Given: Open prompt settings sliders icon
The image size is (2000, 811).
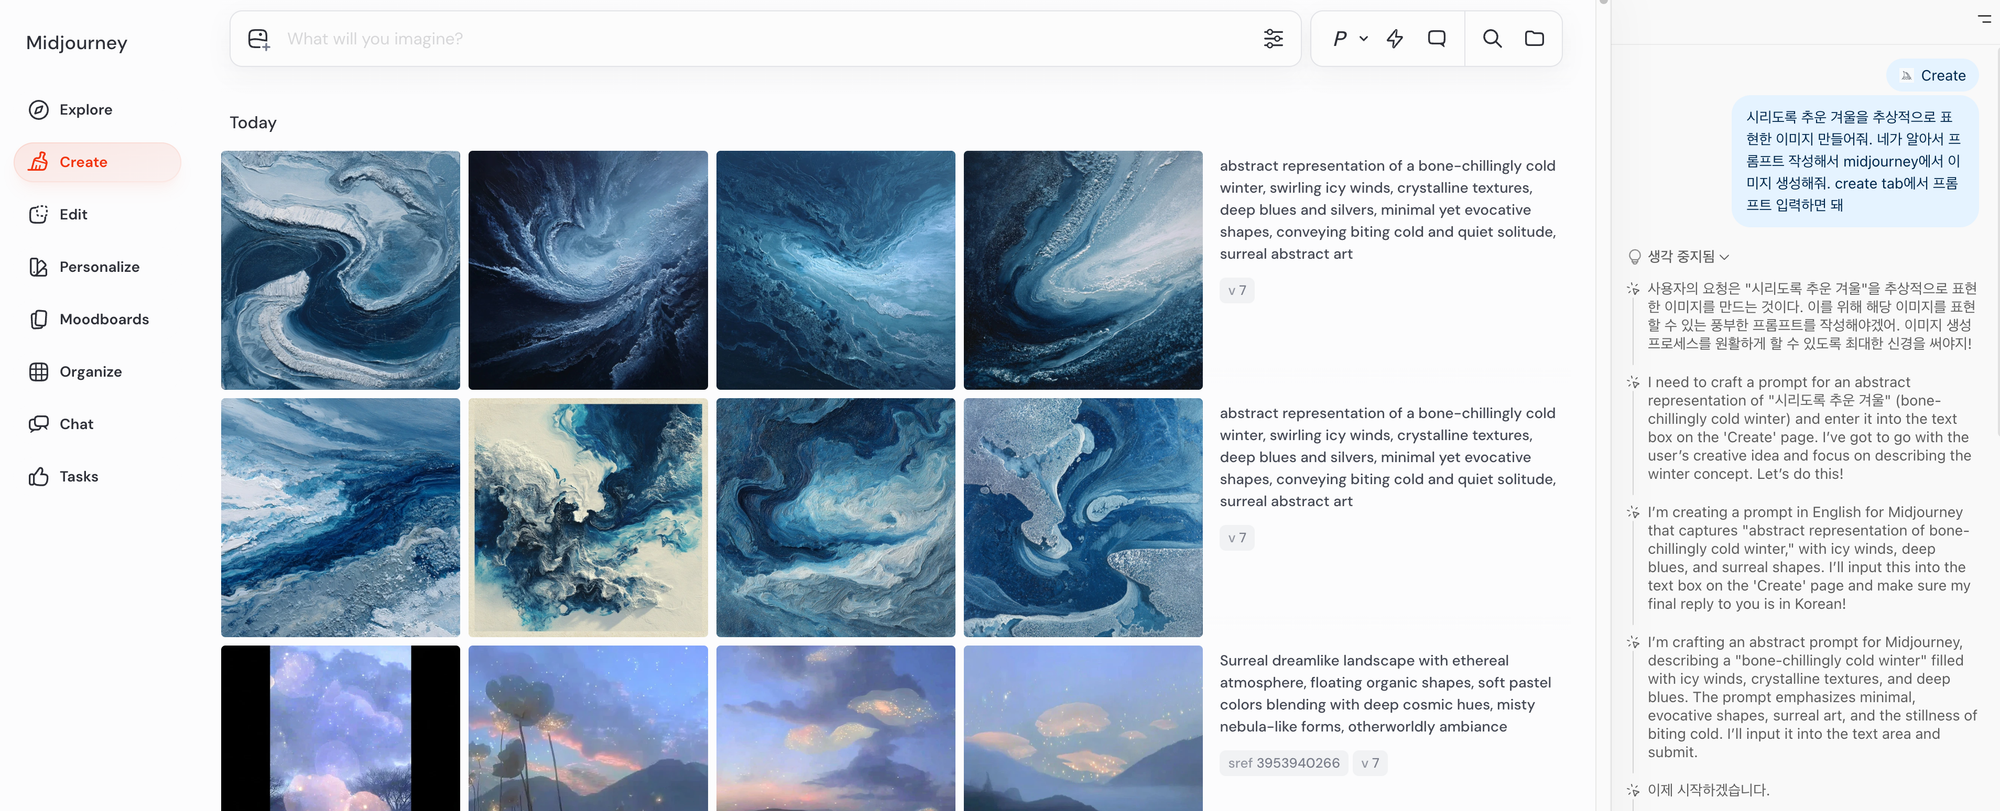Looking at the screenshot, I should click(1273, 39).
